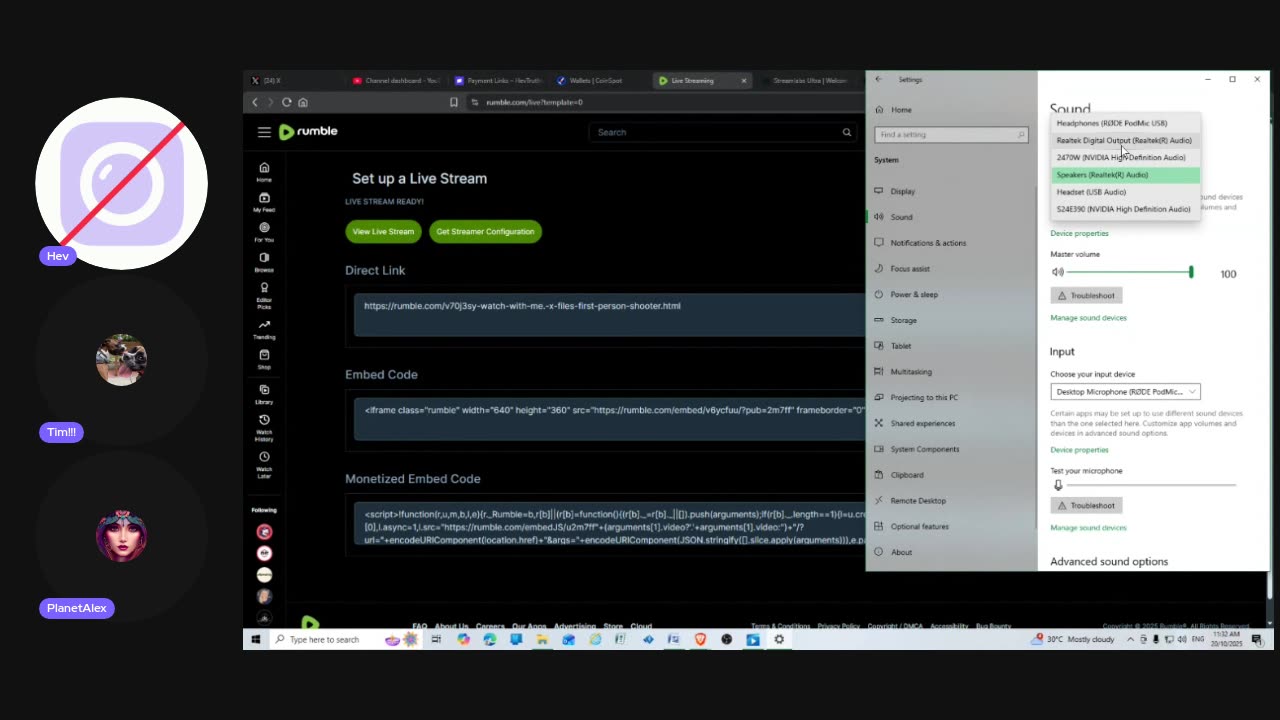Click the Find a setting field

pyautogui.click(x=951, y=134)
